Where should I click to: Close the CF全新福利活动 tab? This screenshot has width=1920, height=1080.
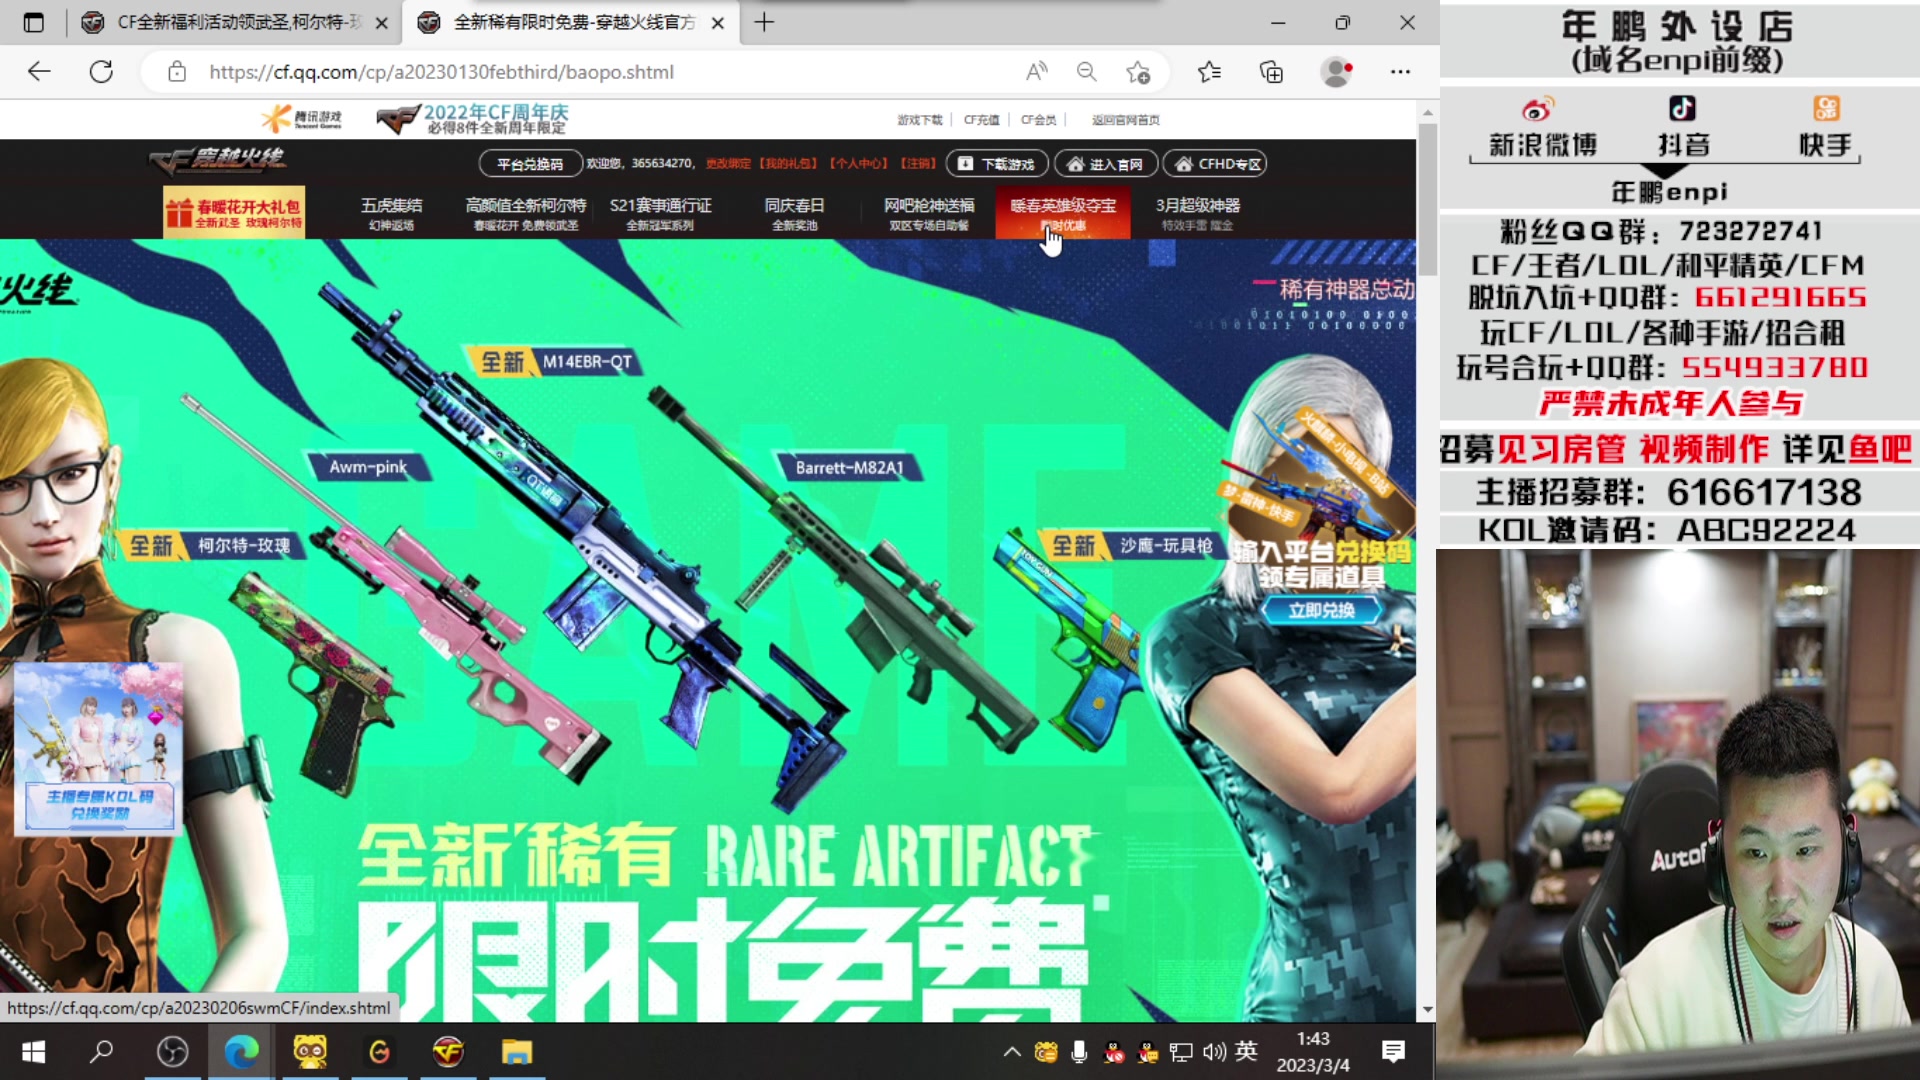(x=381, y=23)
